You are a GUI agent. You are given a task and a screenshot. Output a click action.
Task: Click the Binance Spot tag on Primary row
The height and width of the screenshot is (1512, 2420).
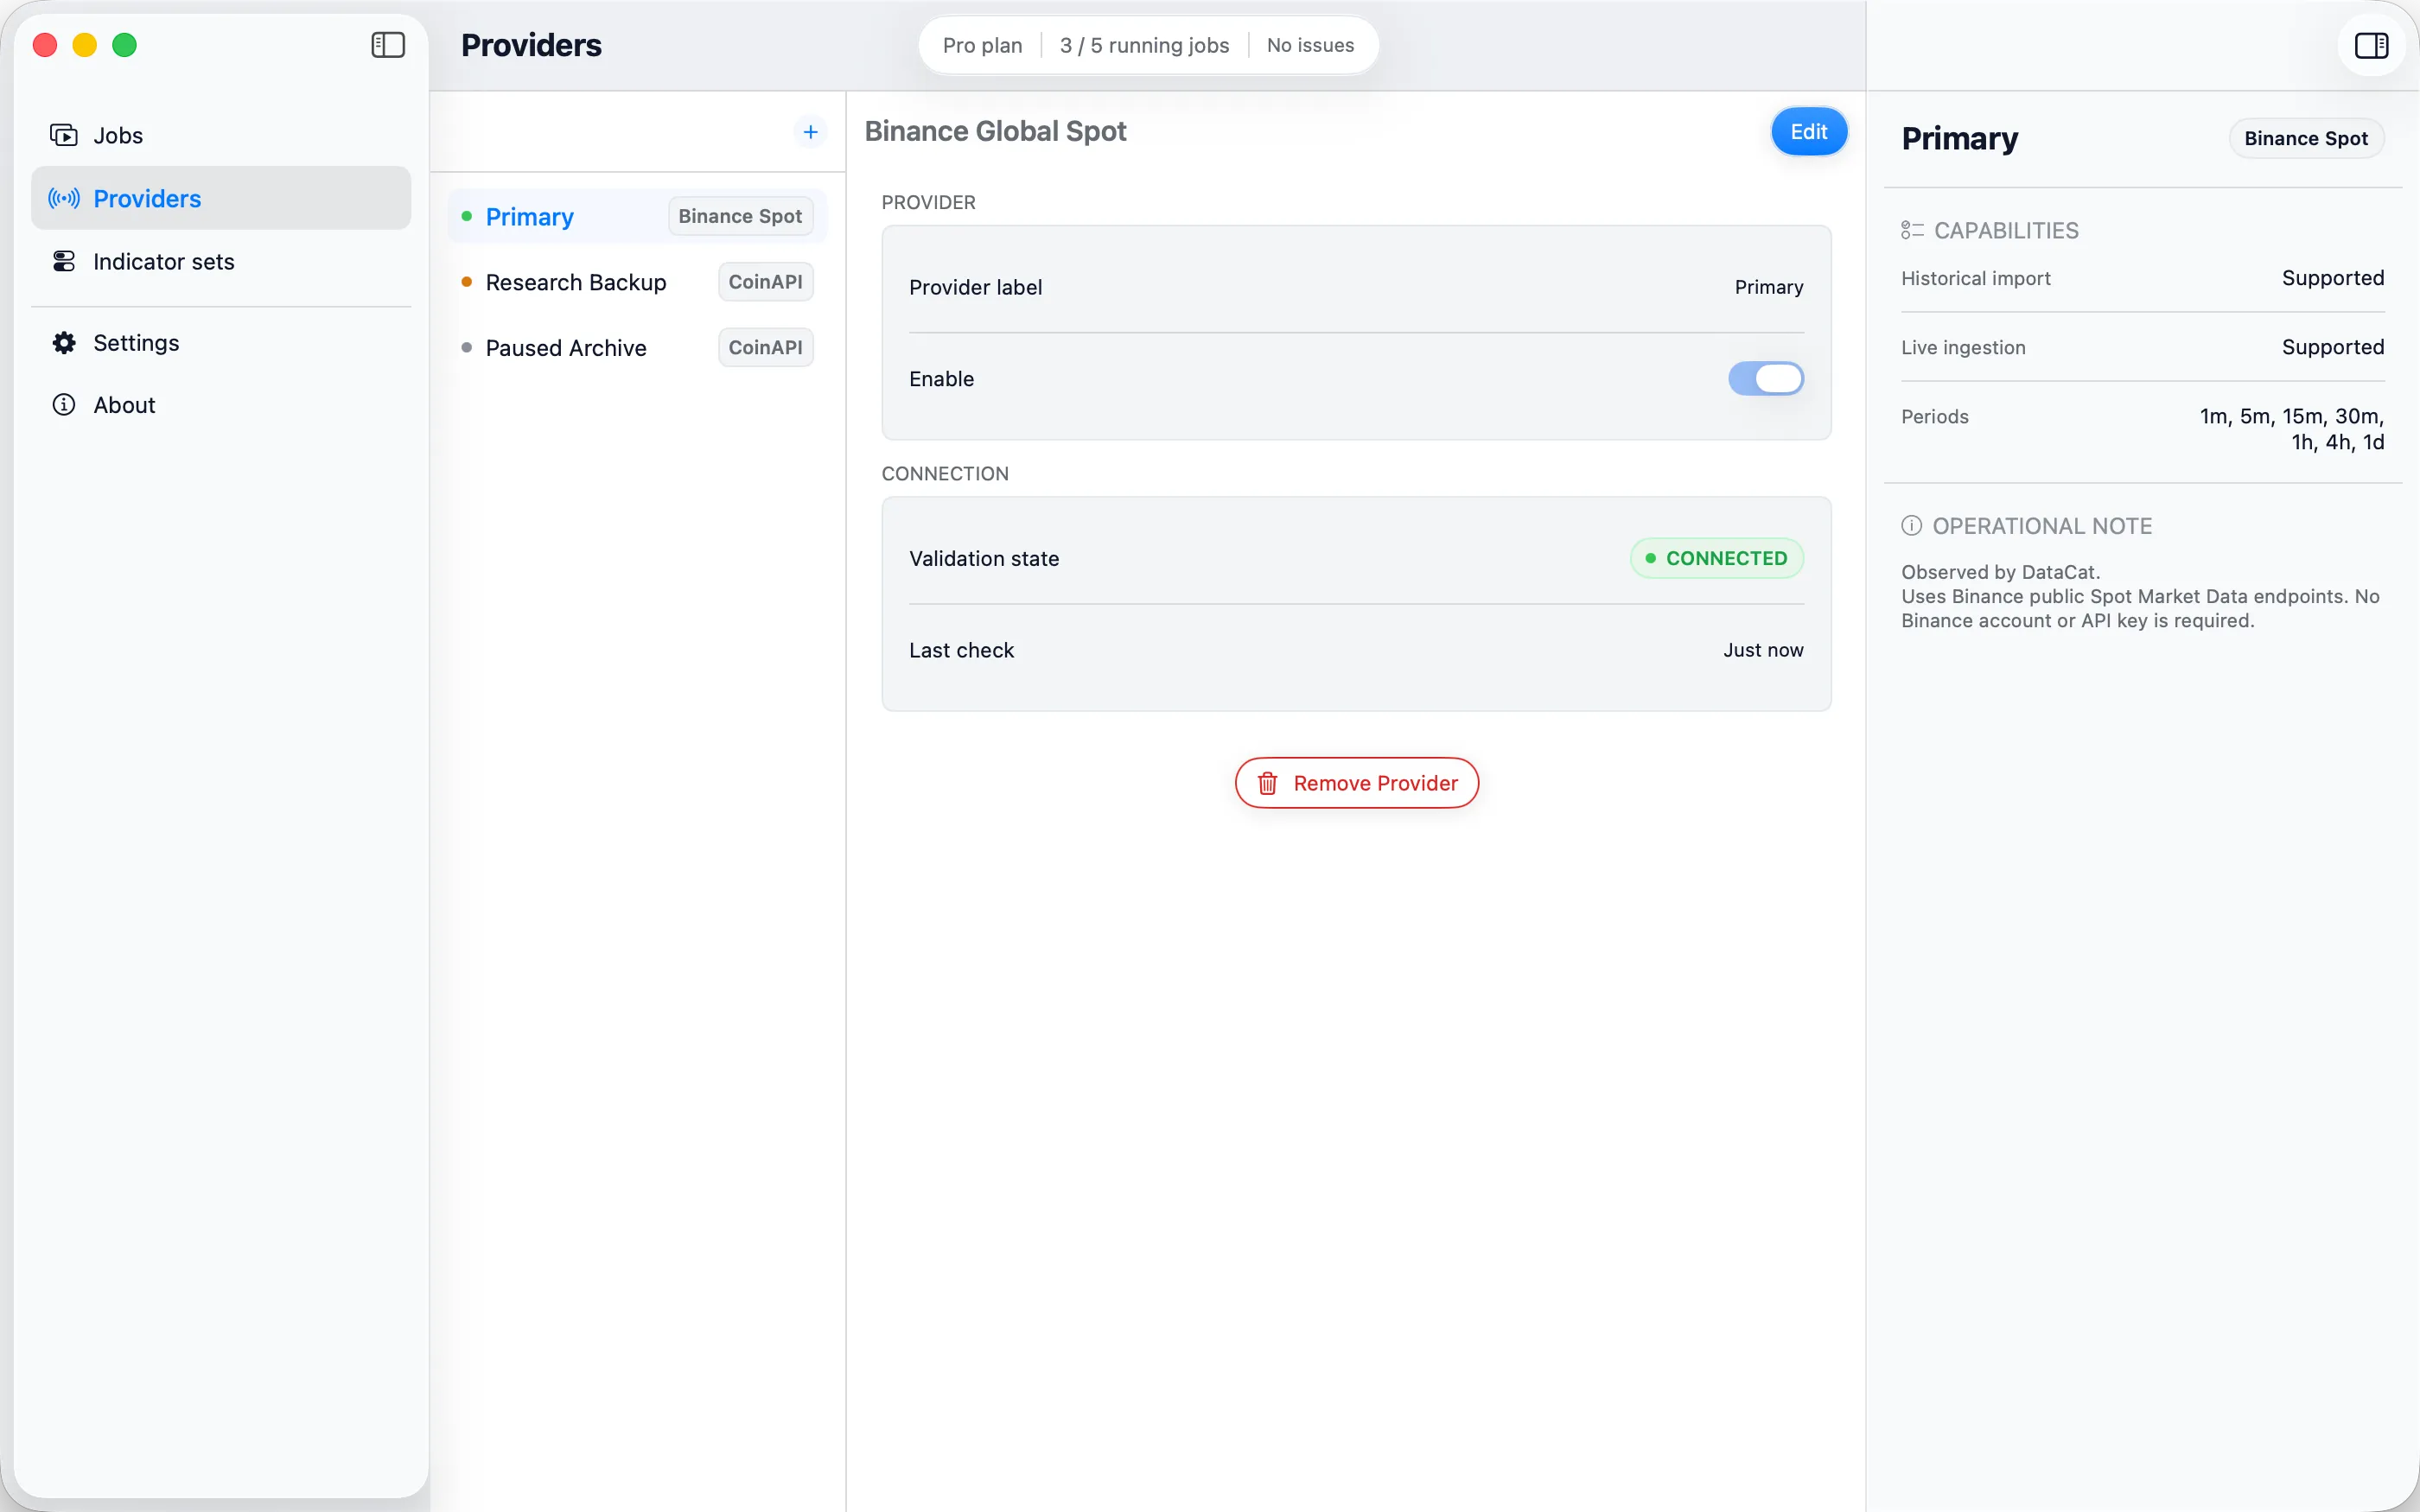pyautogui.click(x=740, y=216)
